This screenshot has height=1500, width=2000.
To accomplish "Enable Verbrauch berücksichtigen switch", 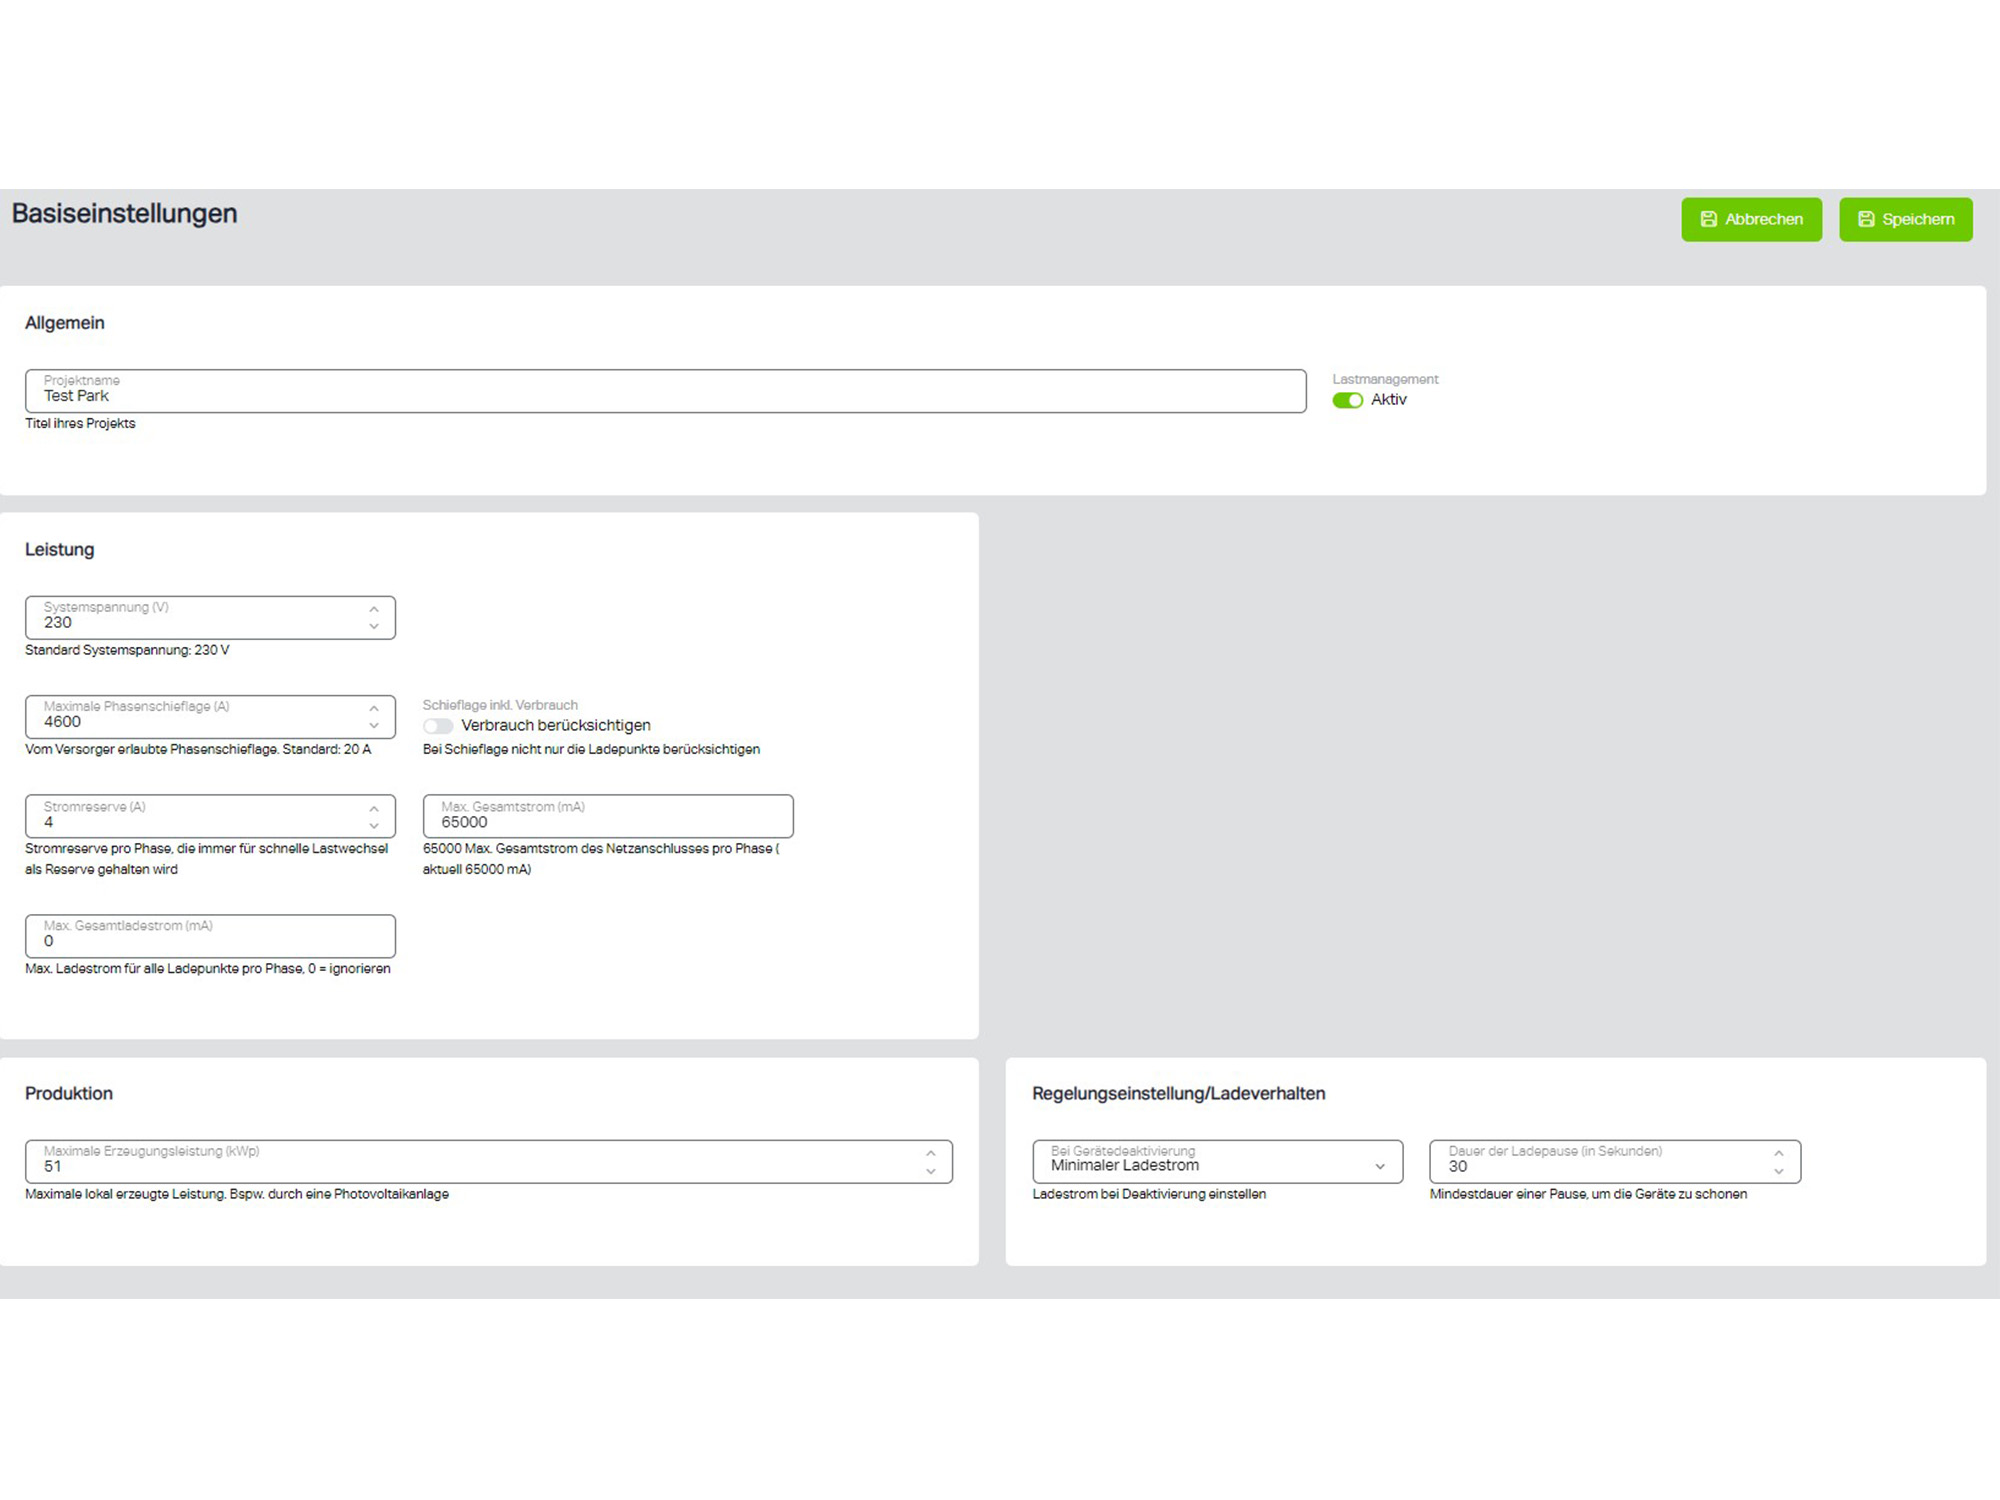I will (x=438, y=726).
